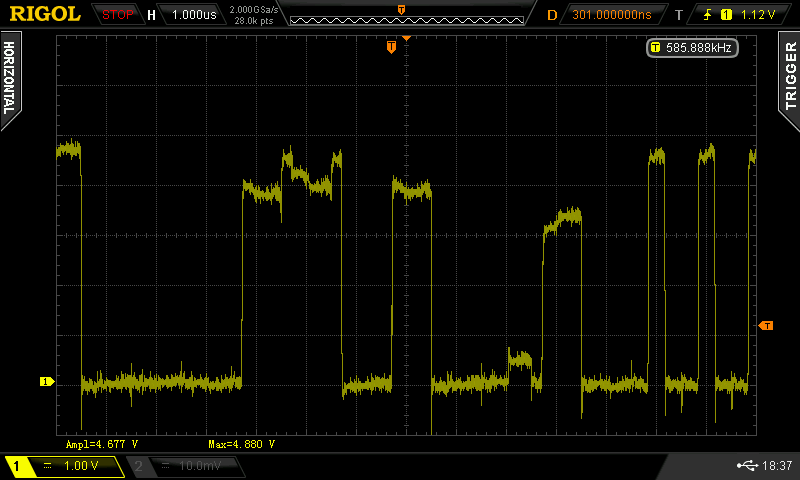This screenshot has height=480, width=800.
Task: Click the USB connection icon
Action: click(x=746, y=466)
